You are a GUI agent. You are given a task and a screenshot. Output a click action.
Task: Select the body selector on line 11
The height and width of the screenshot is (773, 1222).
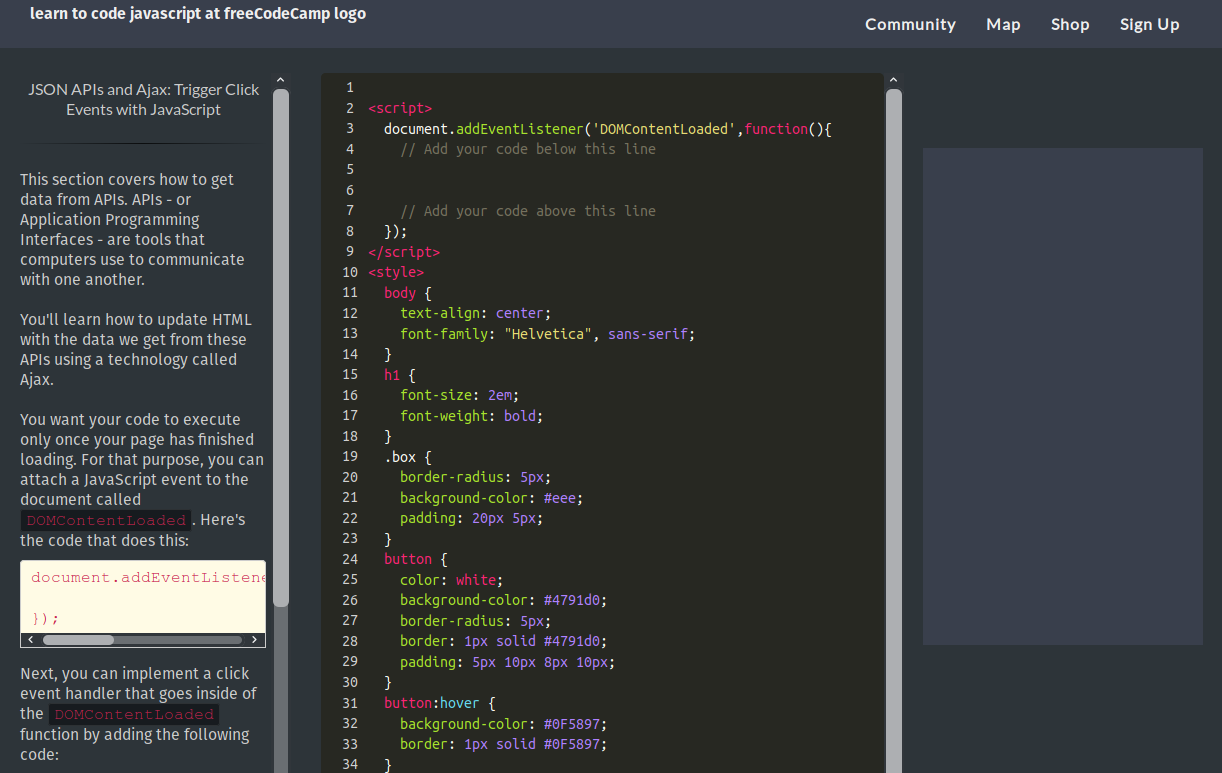tap(399, 292)
